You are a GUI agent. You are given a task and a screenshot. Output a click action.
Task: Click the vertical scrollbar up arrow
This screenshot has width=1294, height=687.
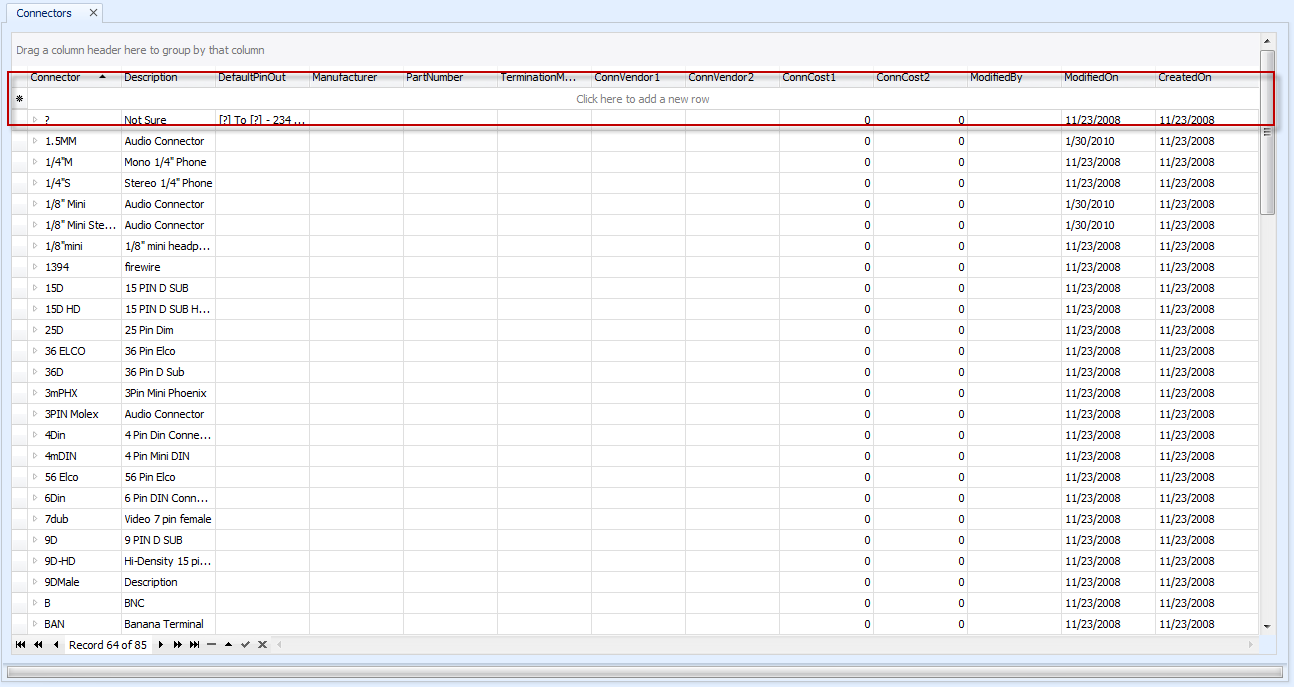point(1267,42)
